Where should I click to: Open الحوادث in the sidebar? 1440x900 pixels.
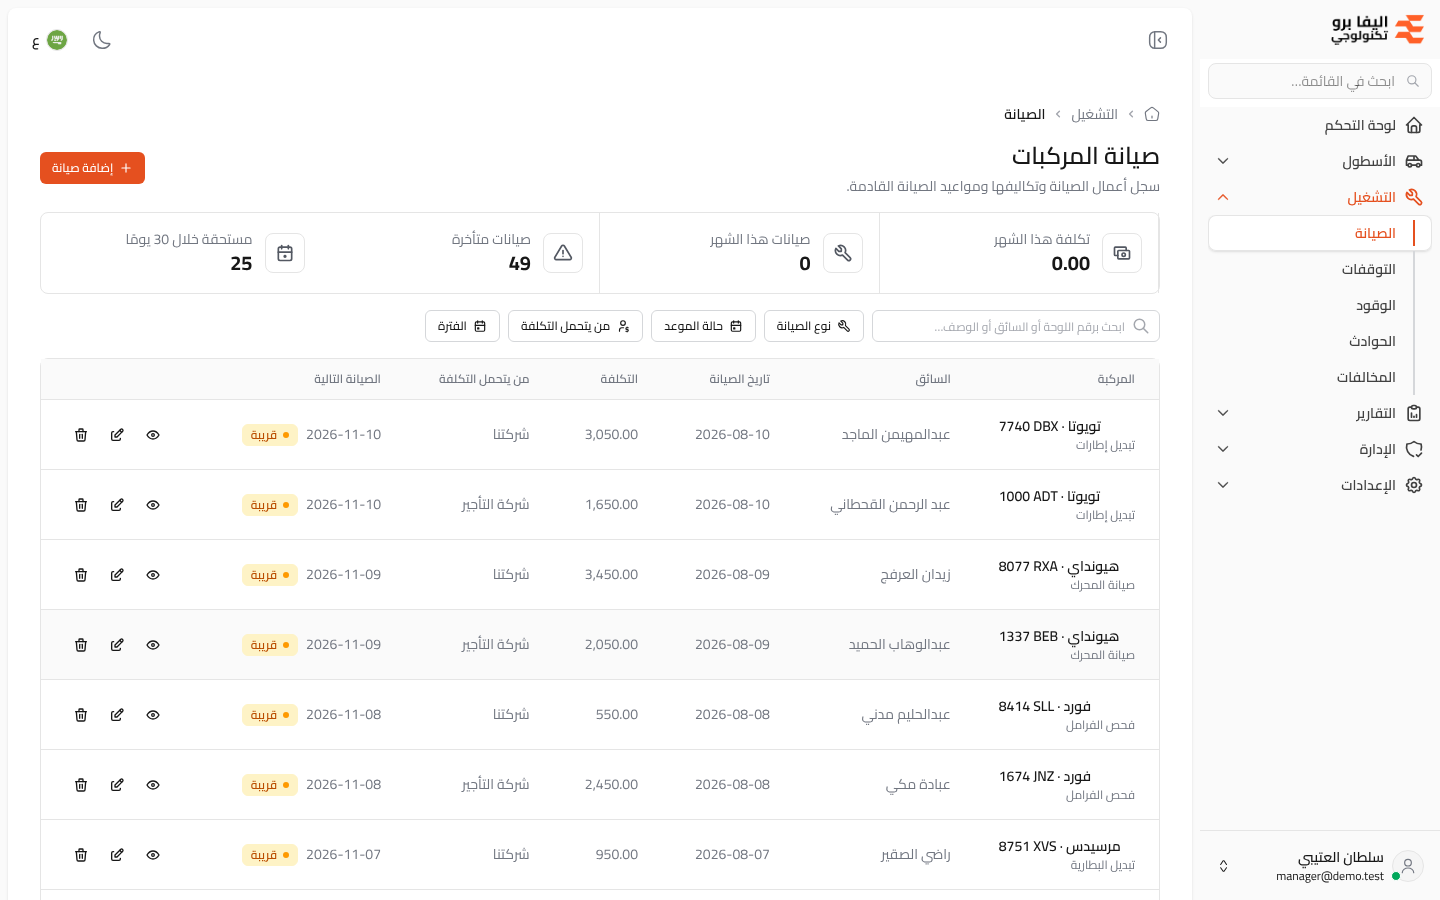[x=1320, y=341]
